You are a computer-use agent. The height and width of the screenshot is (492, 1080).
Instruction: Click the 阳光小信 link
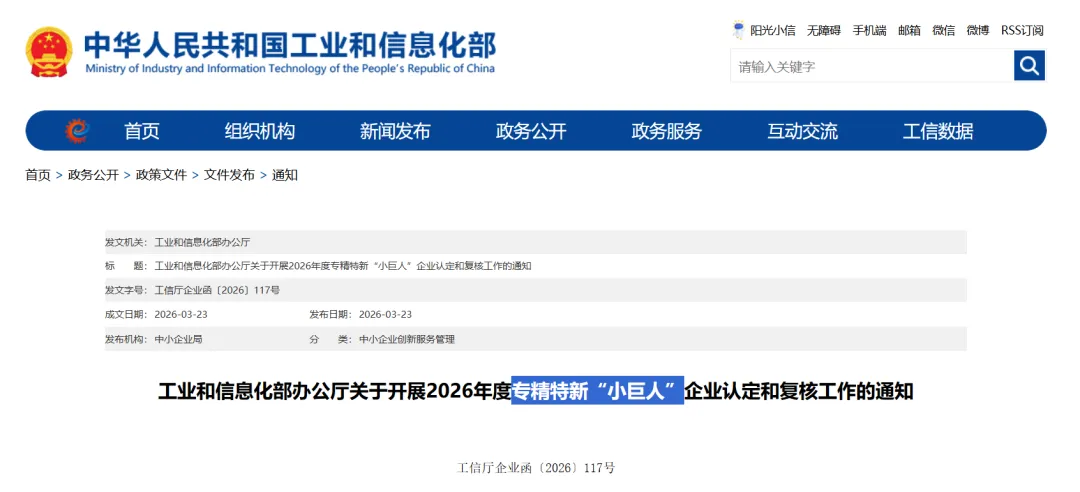click(x=773, y=30)
